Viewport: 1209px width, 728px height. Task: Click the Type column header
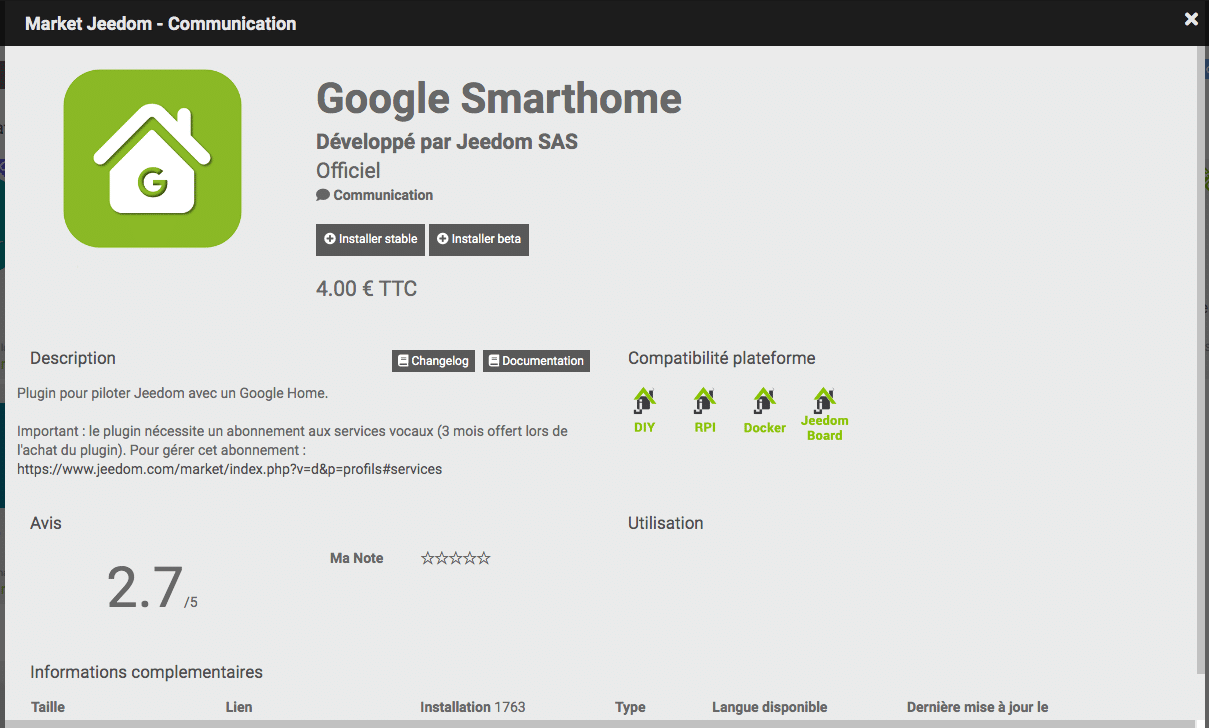pos(630,707)
